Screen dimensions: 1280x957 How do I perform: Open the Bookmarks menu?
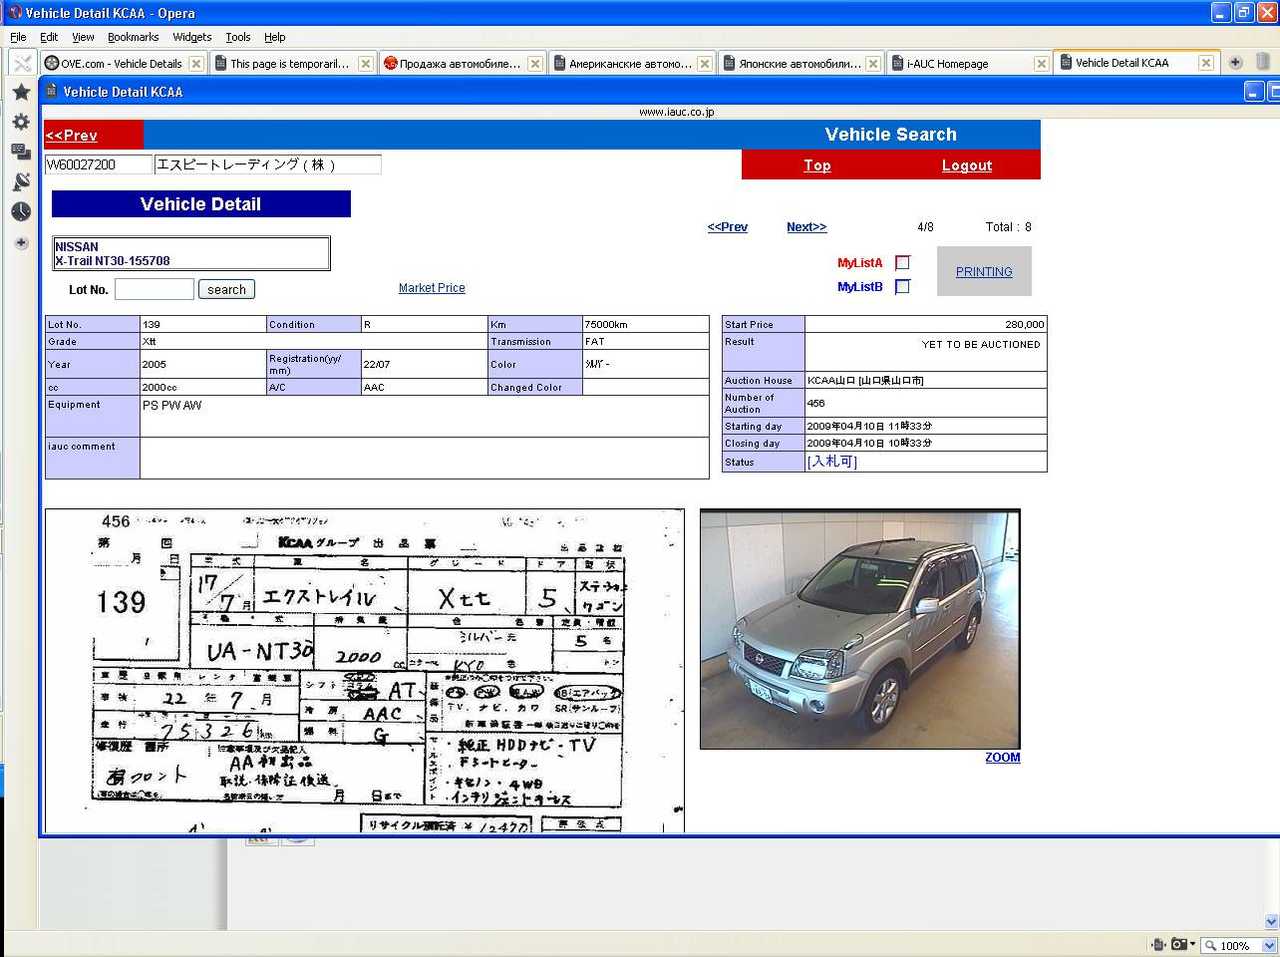133,37
